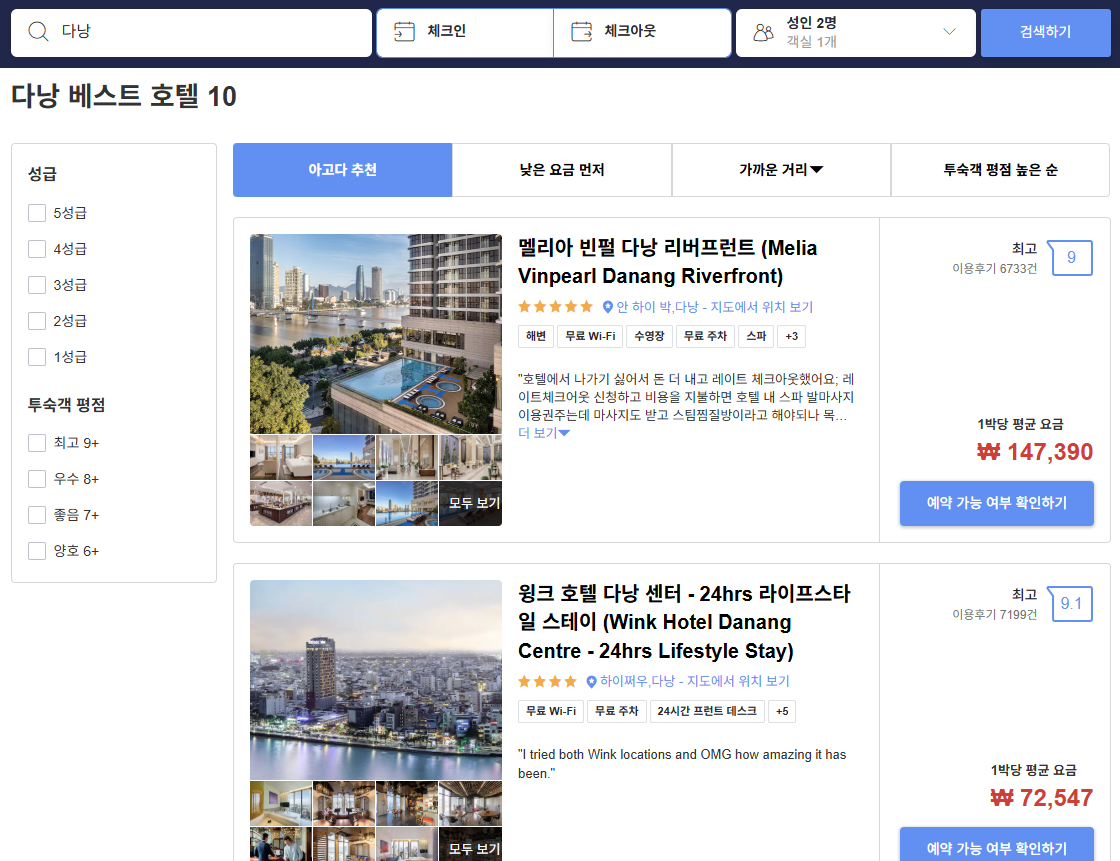This screenshot has height=861, width=1120.
Task: Click Melia 스파 amenity tag
Action: click(x=756, y=337)
